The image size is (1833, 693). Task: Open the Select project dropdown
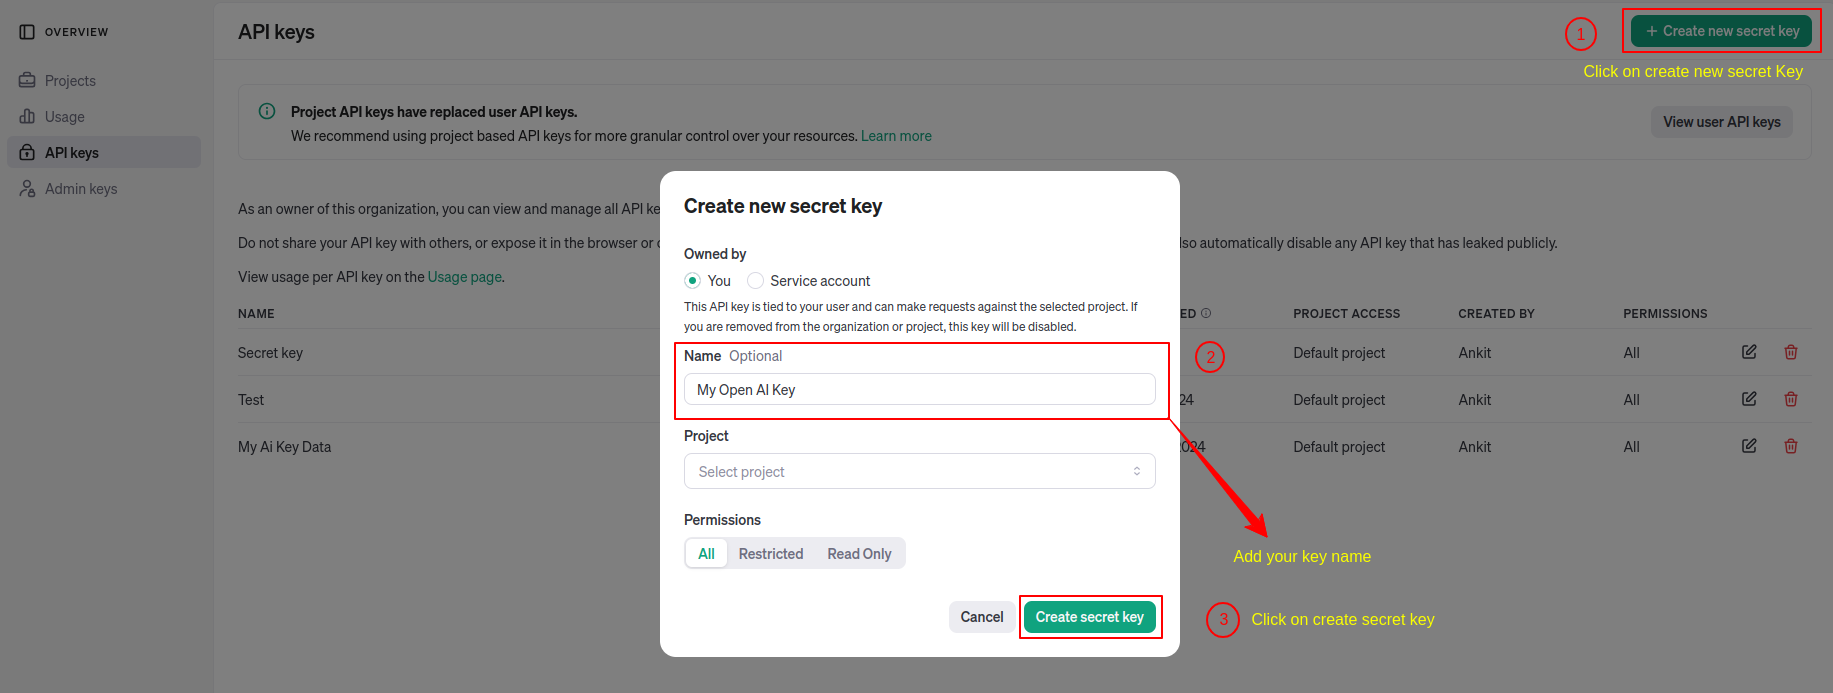tap(919, 471)
